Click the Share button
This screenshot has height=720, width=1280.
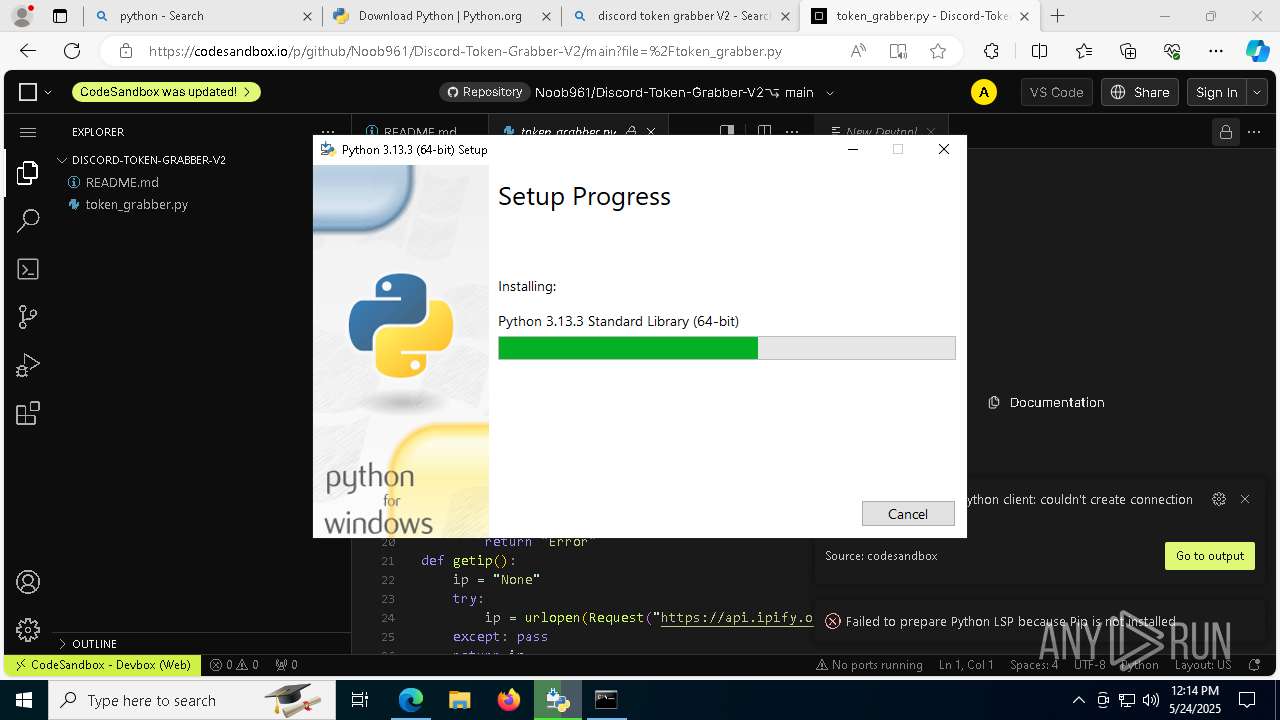(x=1140, y=92)
